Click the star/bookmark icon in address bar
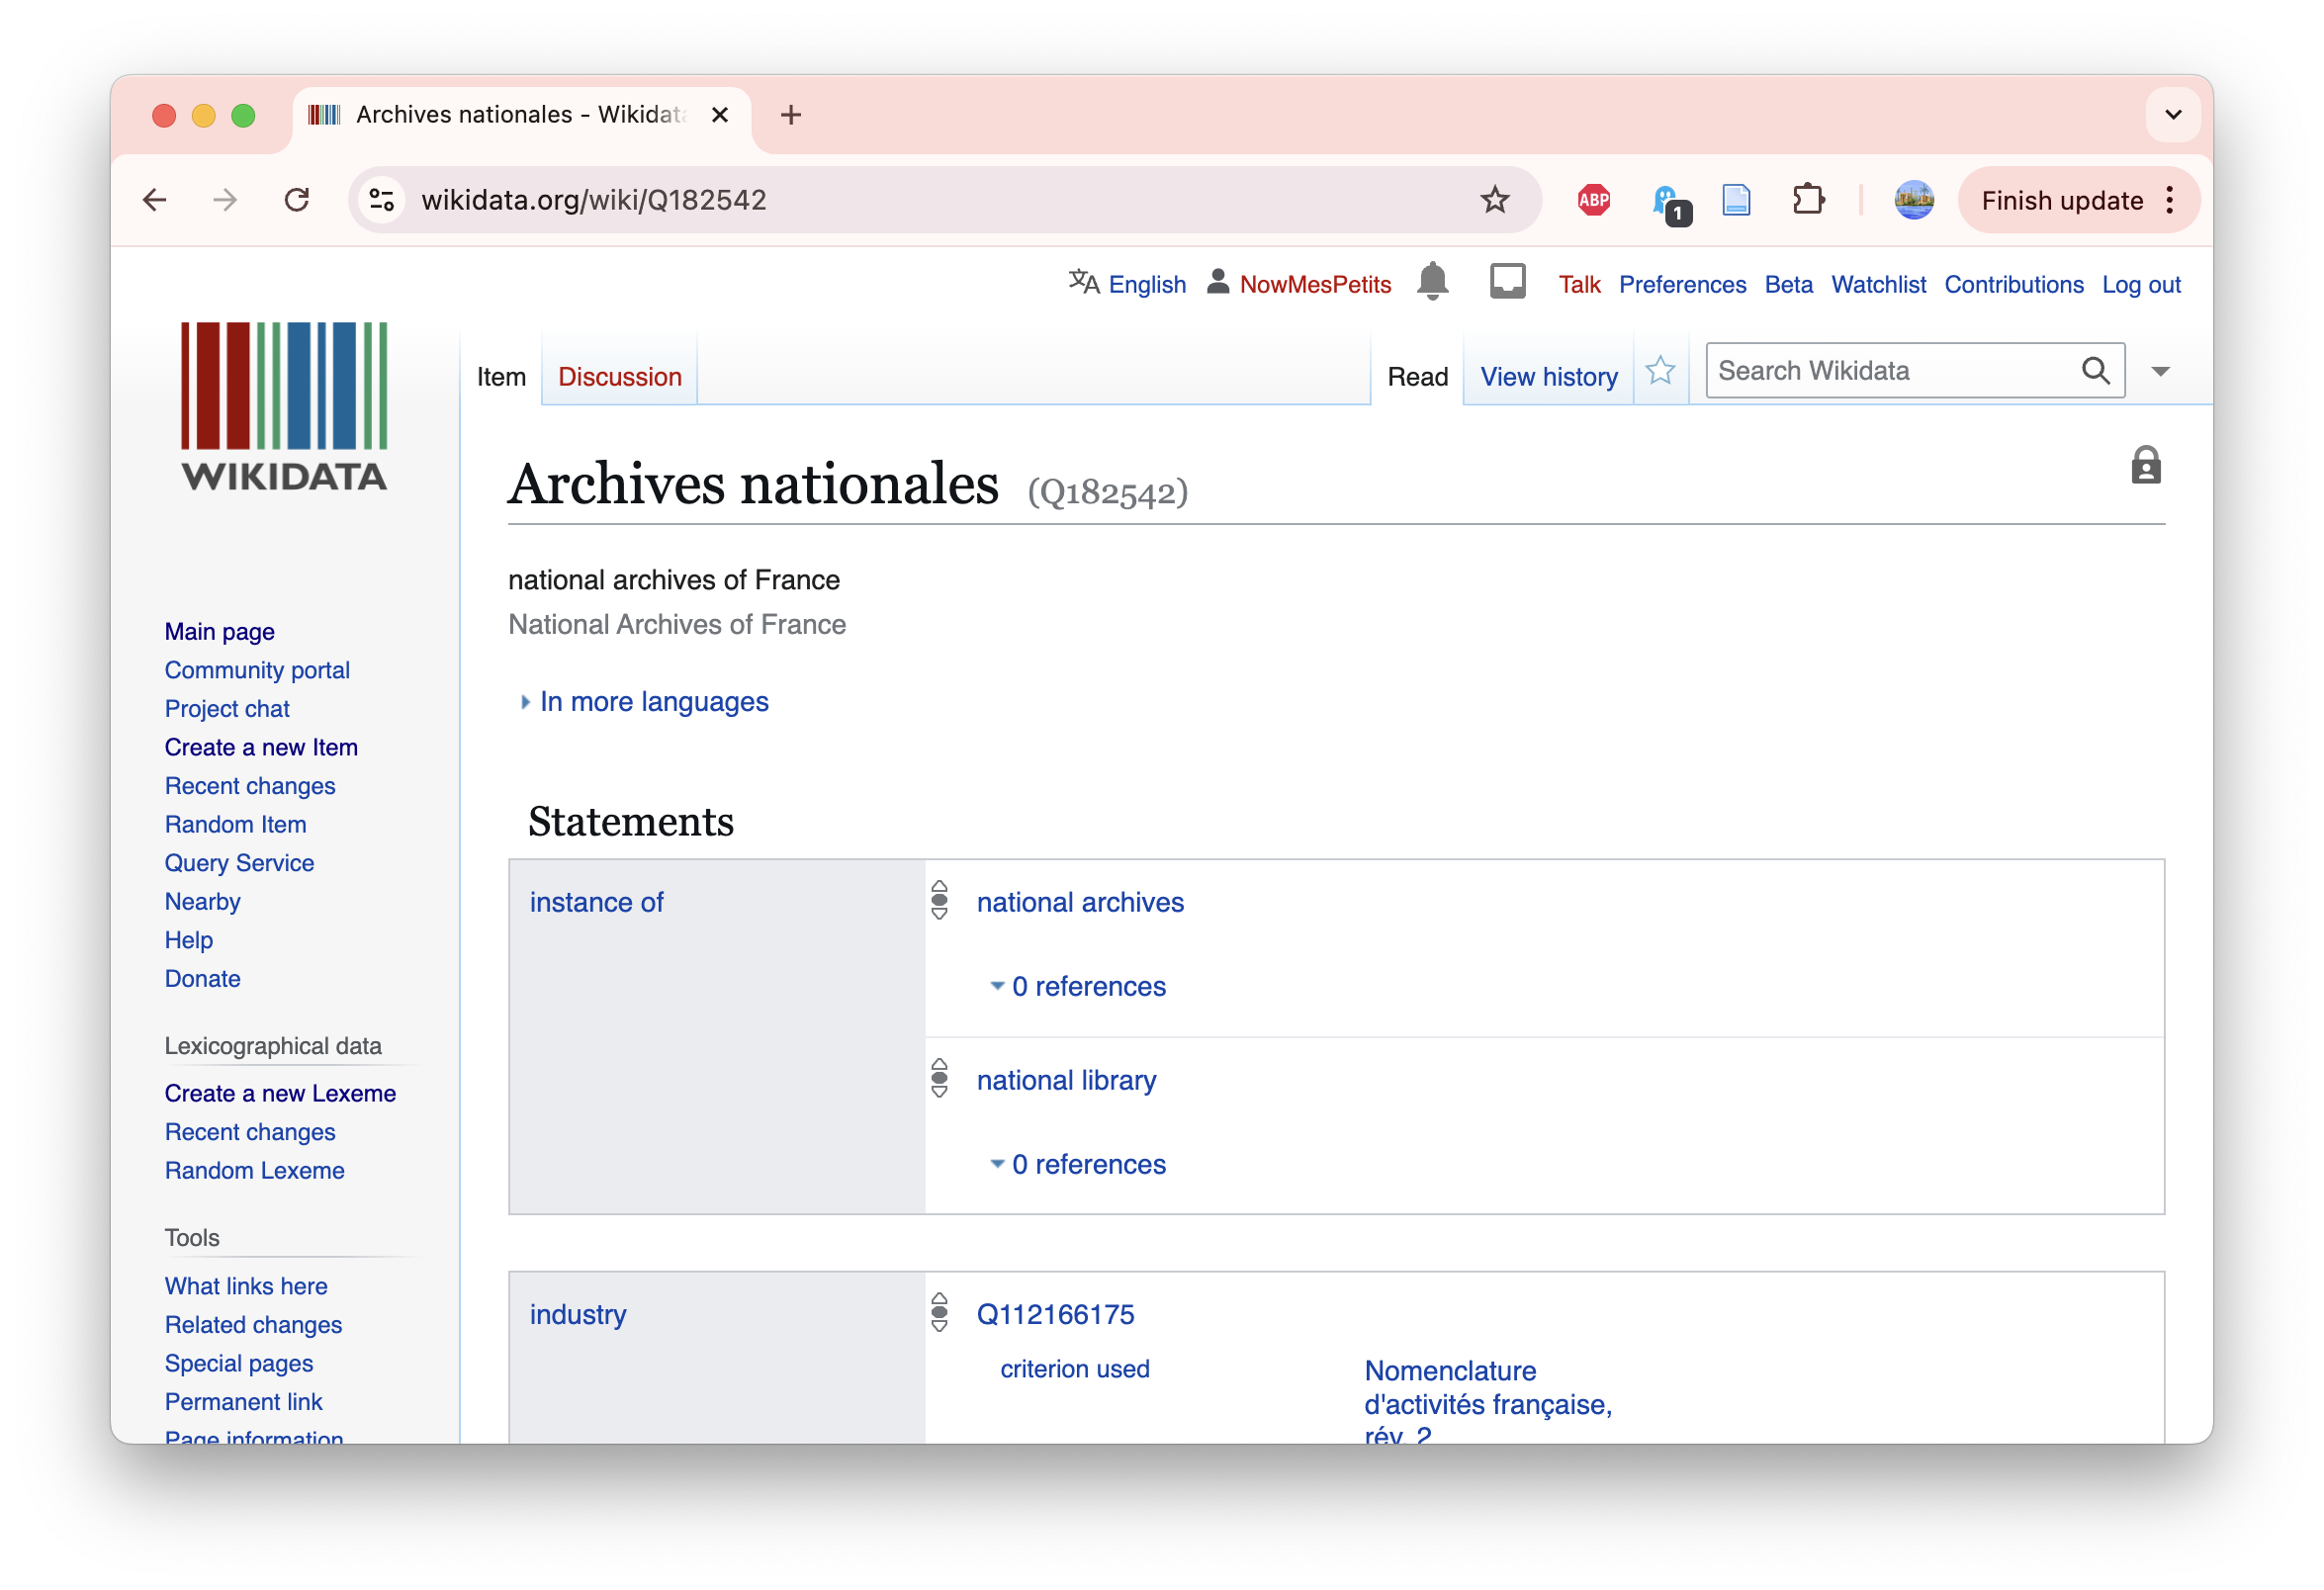2324x1590 pixels. pyautogui.click(x=1495, y=198)
